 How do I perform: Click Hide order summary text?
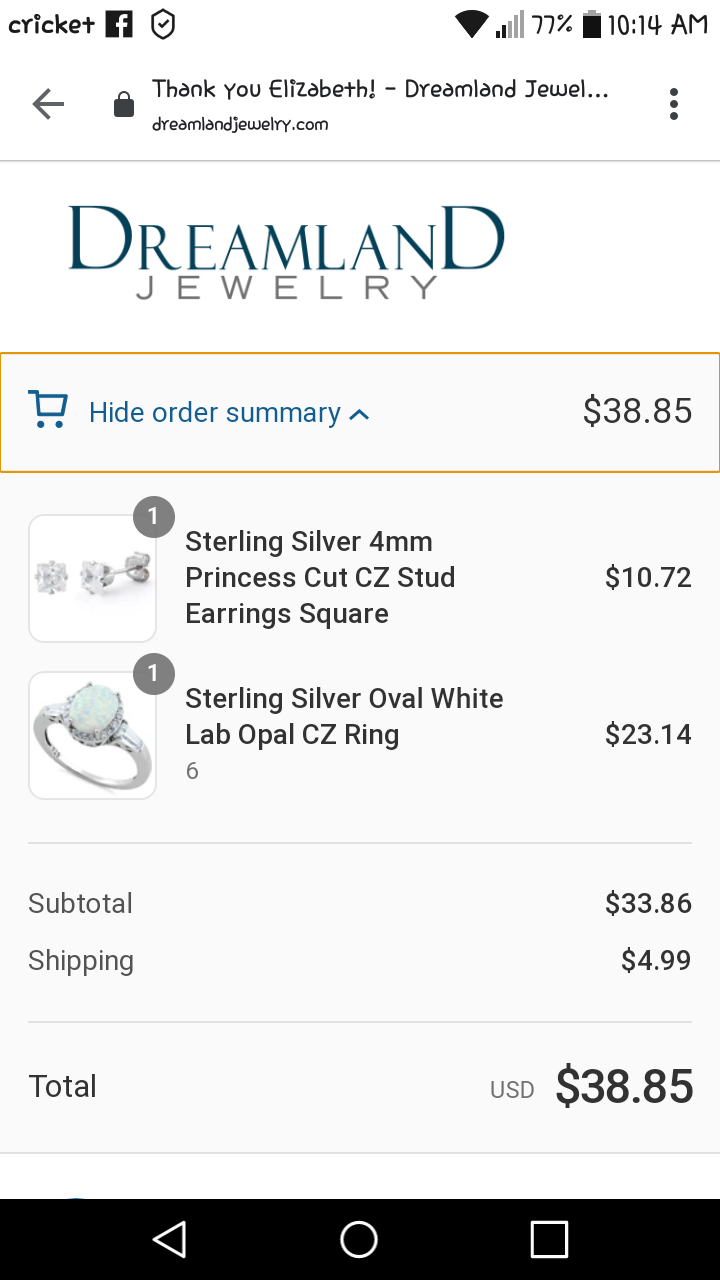tap(215, 412)
